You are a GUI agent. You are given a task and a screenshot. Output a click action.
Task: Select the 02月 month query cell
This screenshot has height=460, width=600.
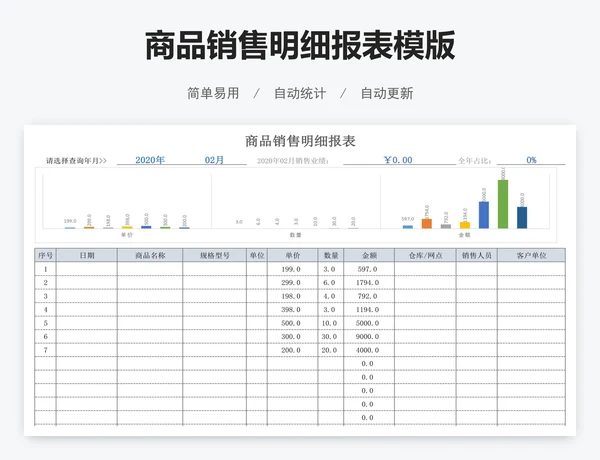tap(214, 160)
